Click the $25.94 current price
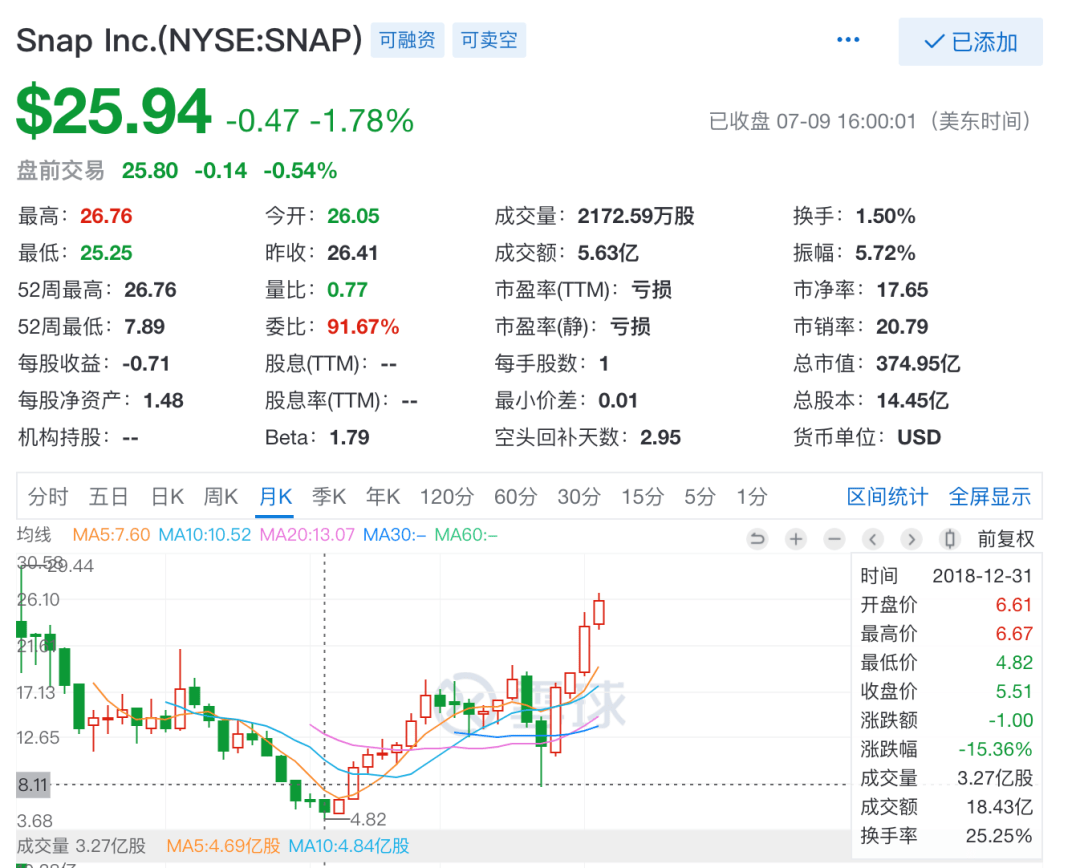The height and width of the screenshot is (868, 1080). (x=114, y=111)
